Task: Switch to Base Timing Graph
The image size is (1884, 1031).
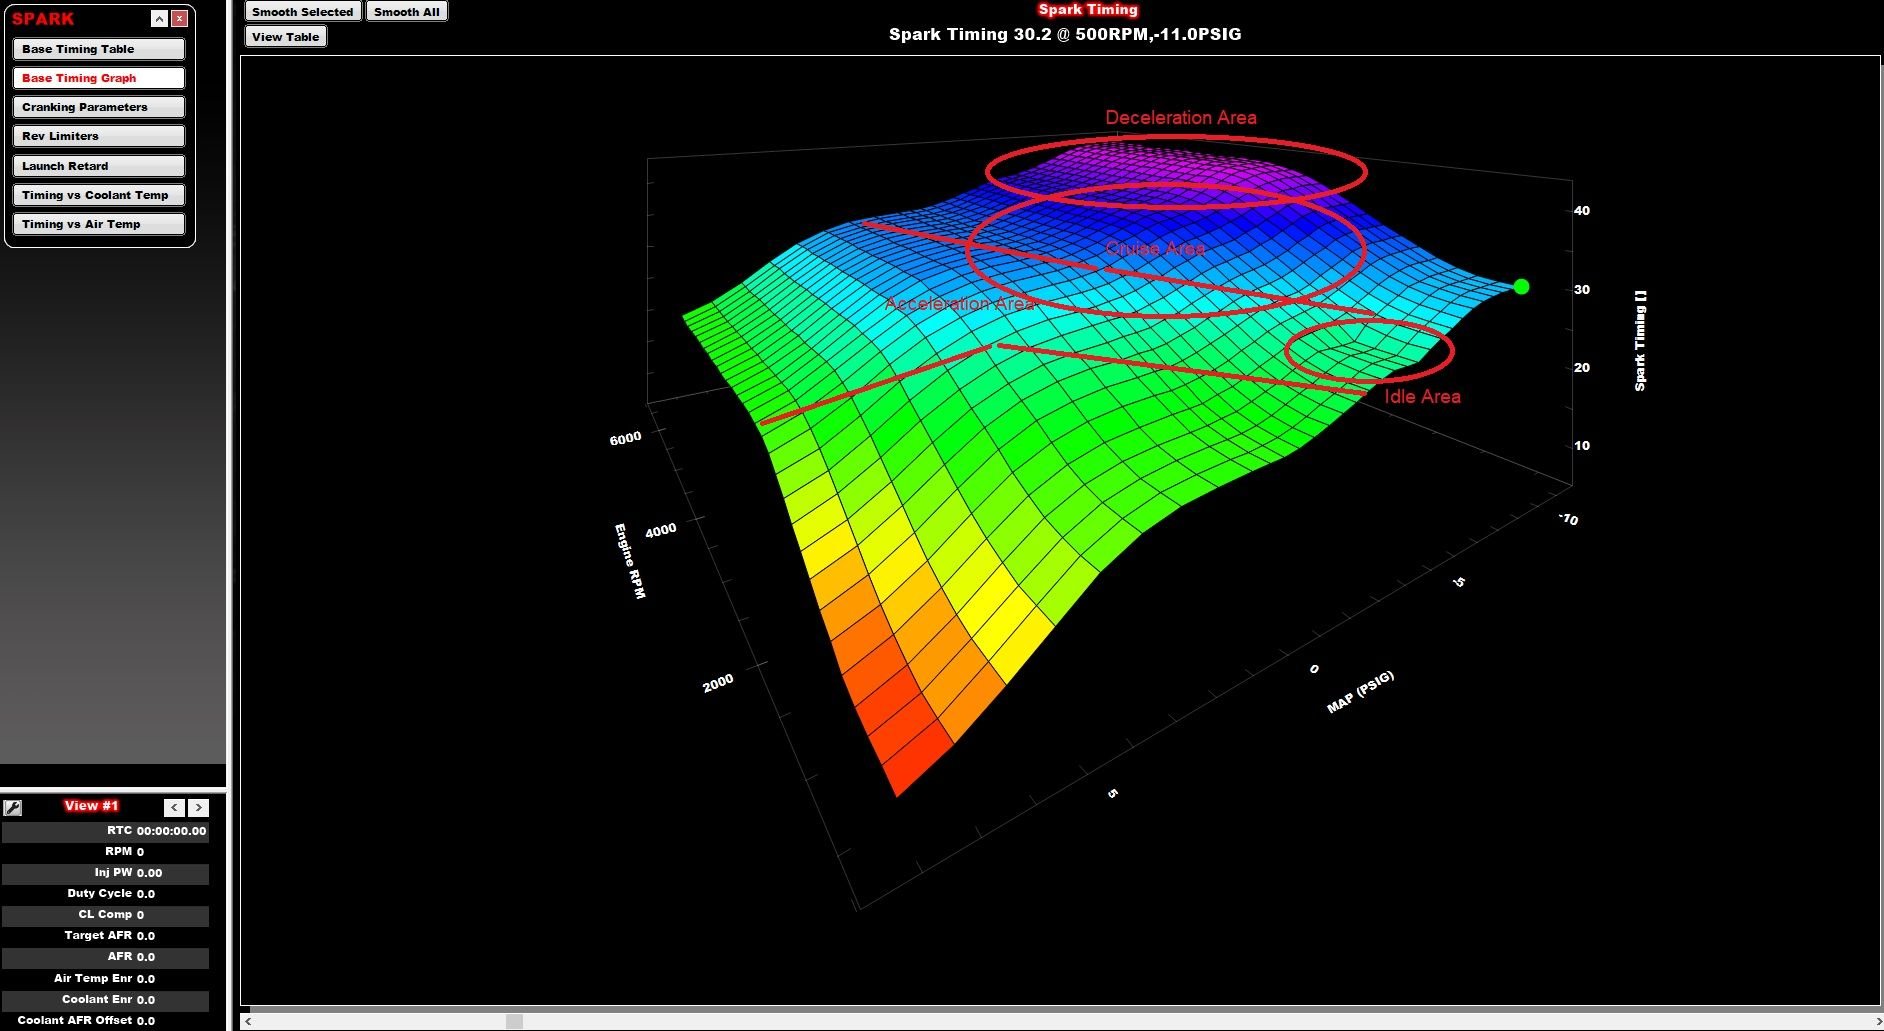Action: point(98,77)
